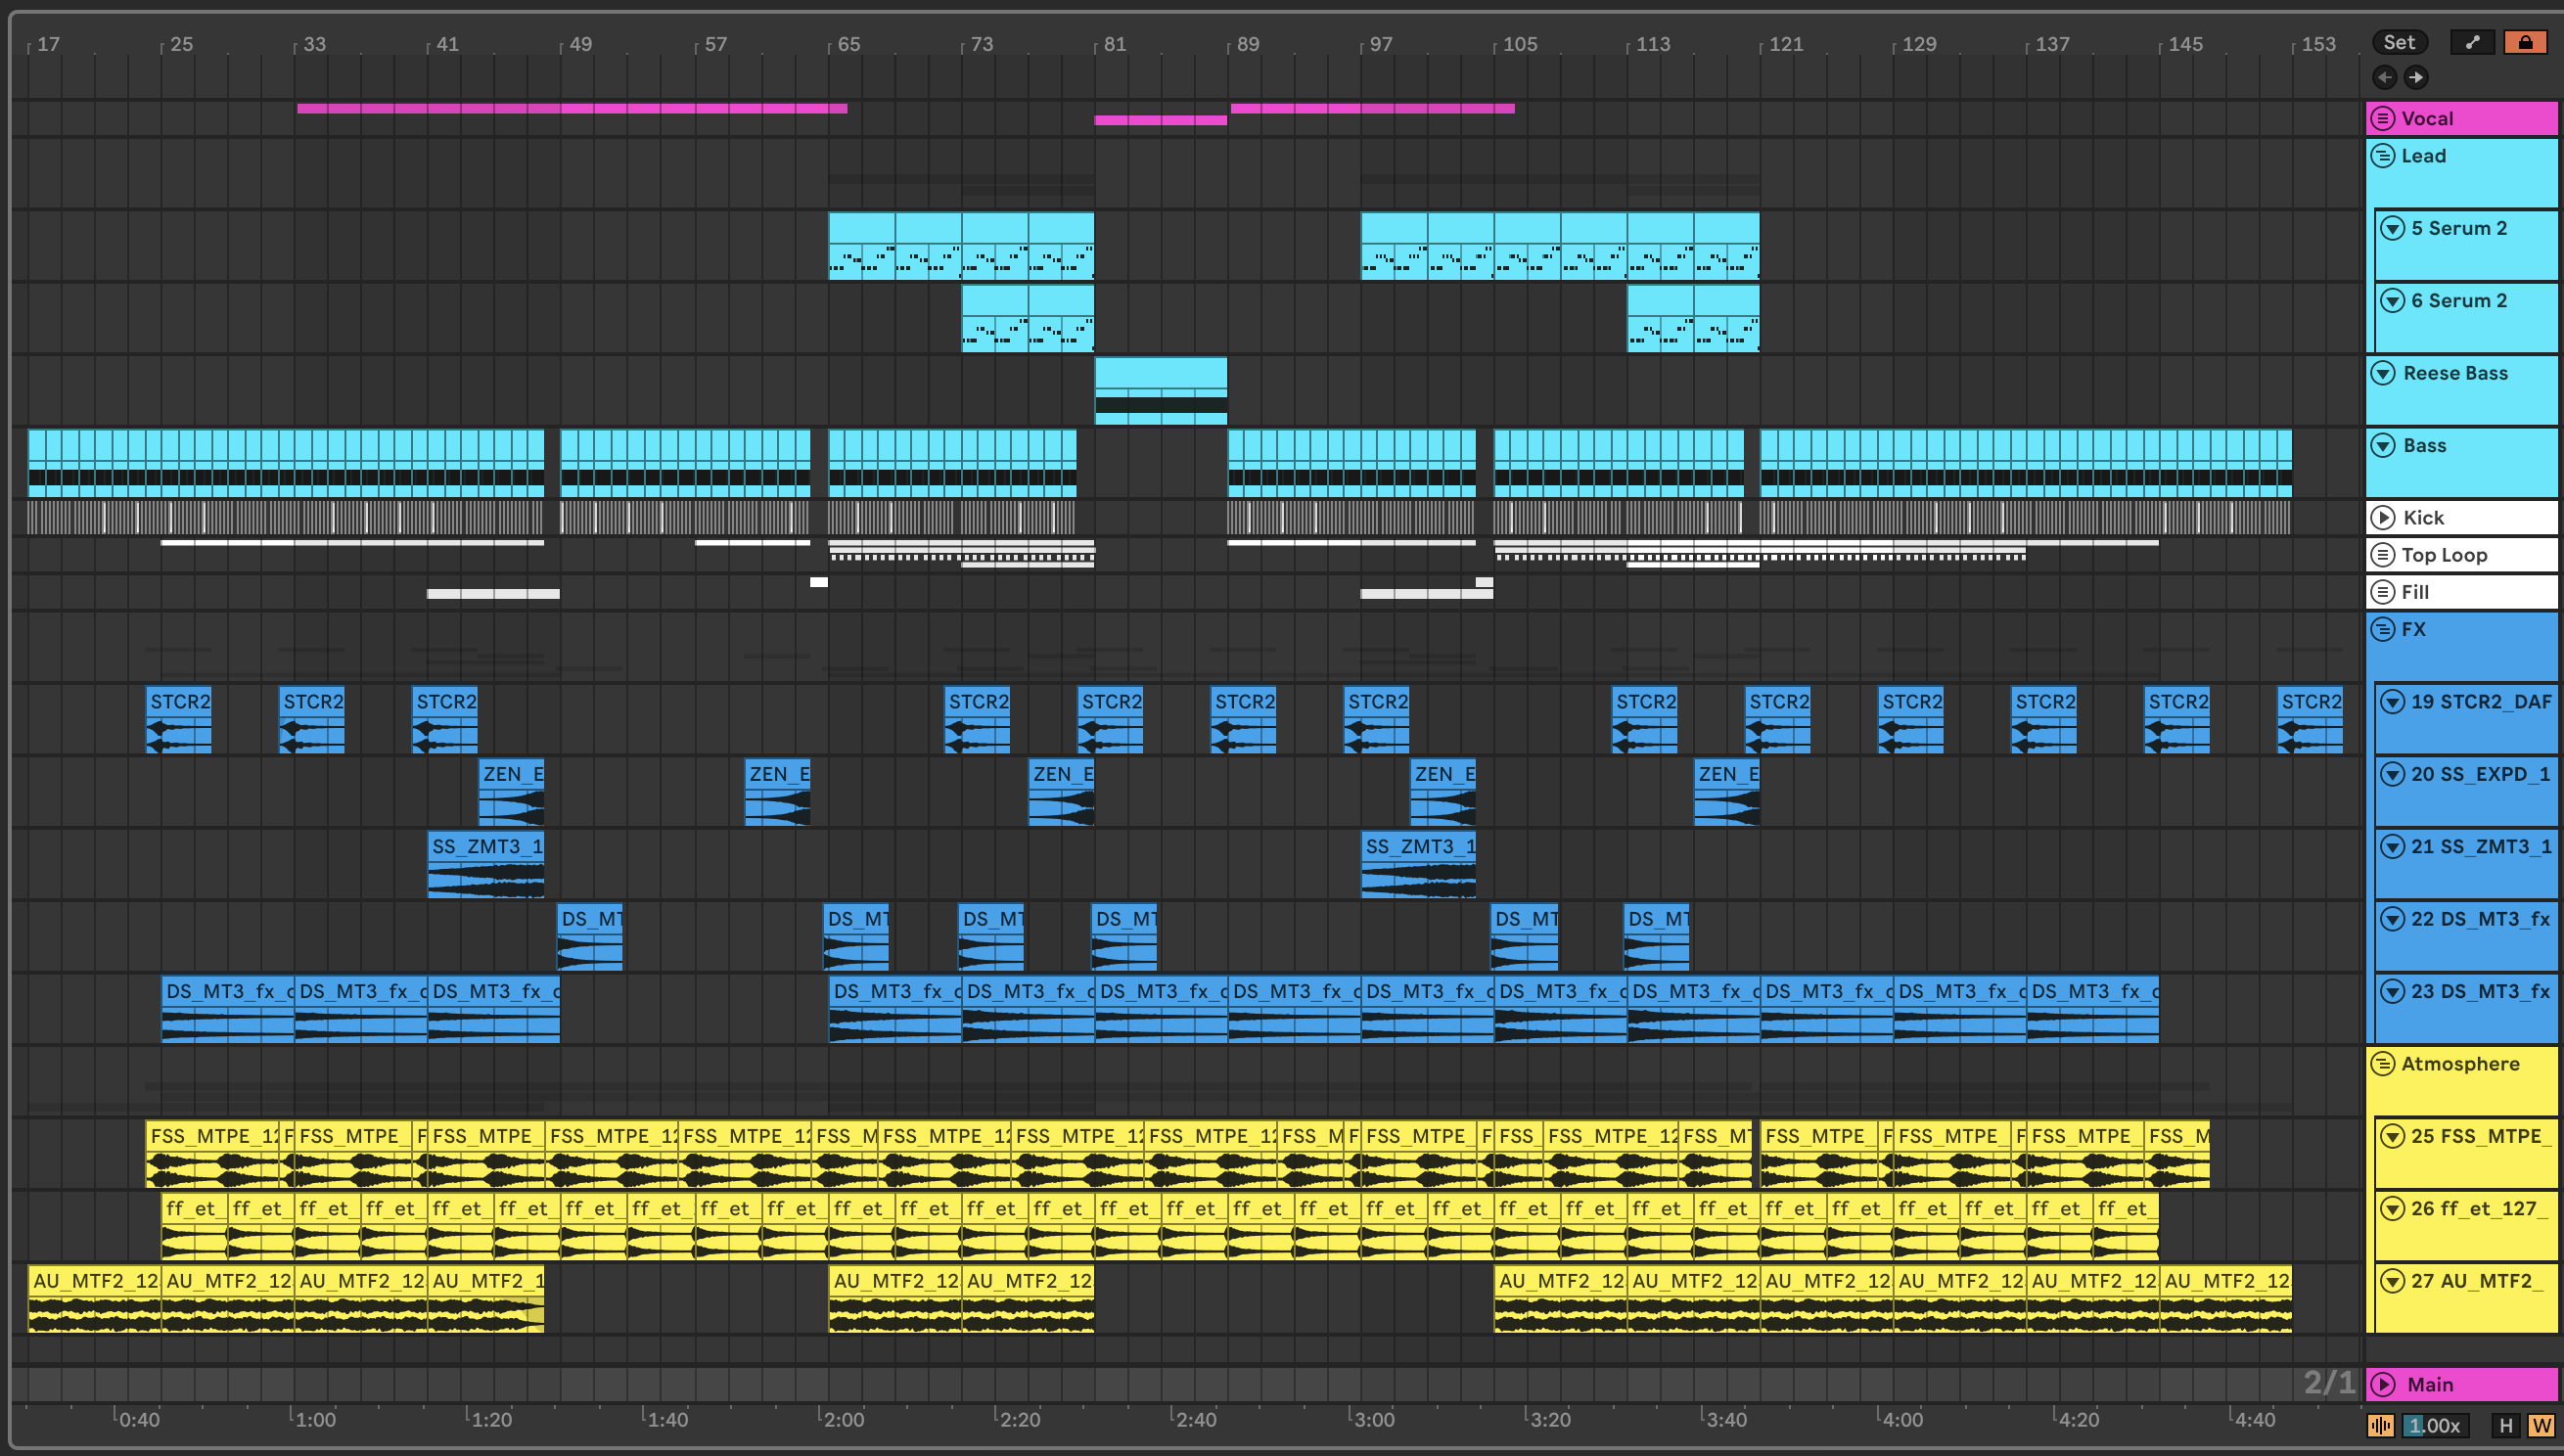Collapse the 5 Serum 2 track
Viewport: 2564px width, 1456px height.
[x=2392, y=228]
